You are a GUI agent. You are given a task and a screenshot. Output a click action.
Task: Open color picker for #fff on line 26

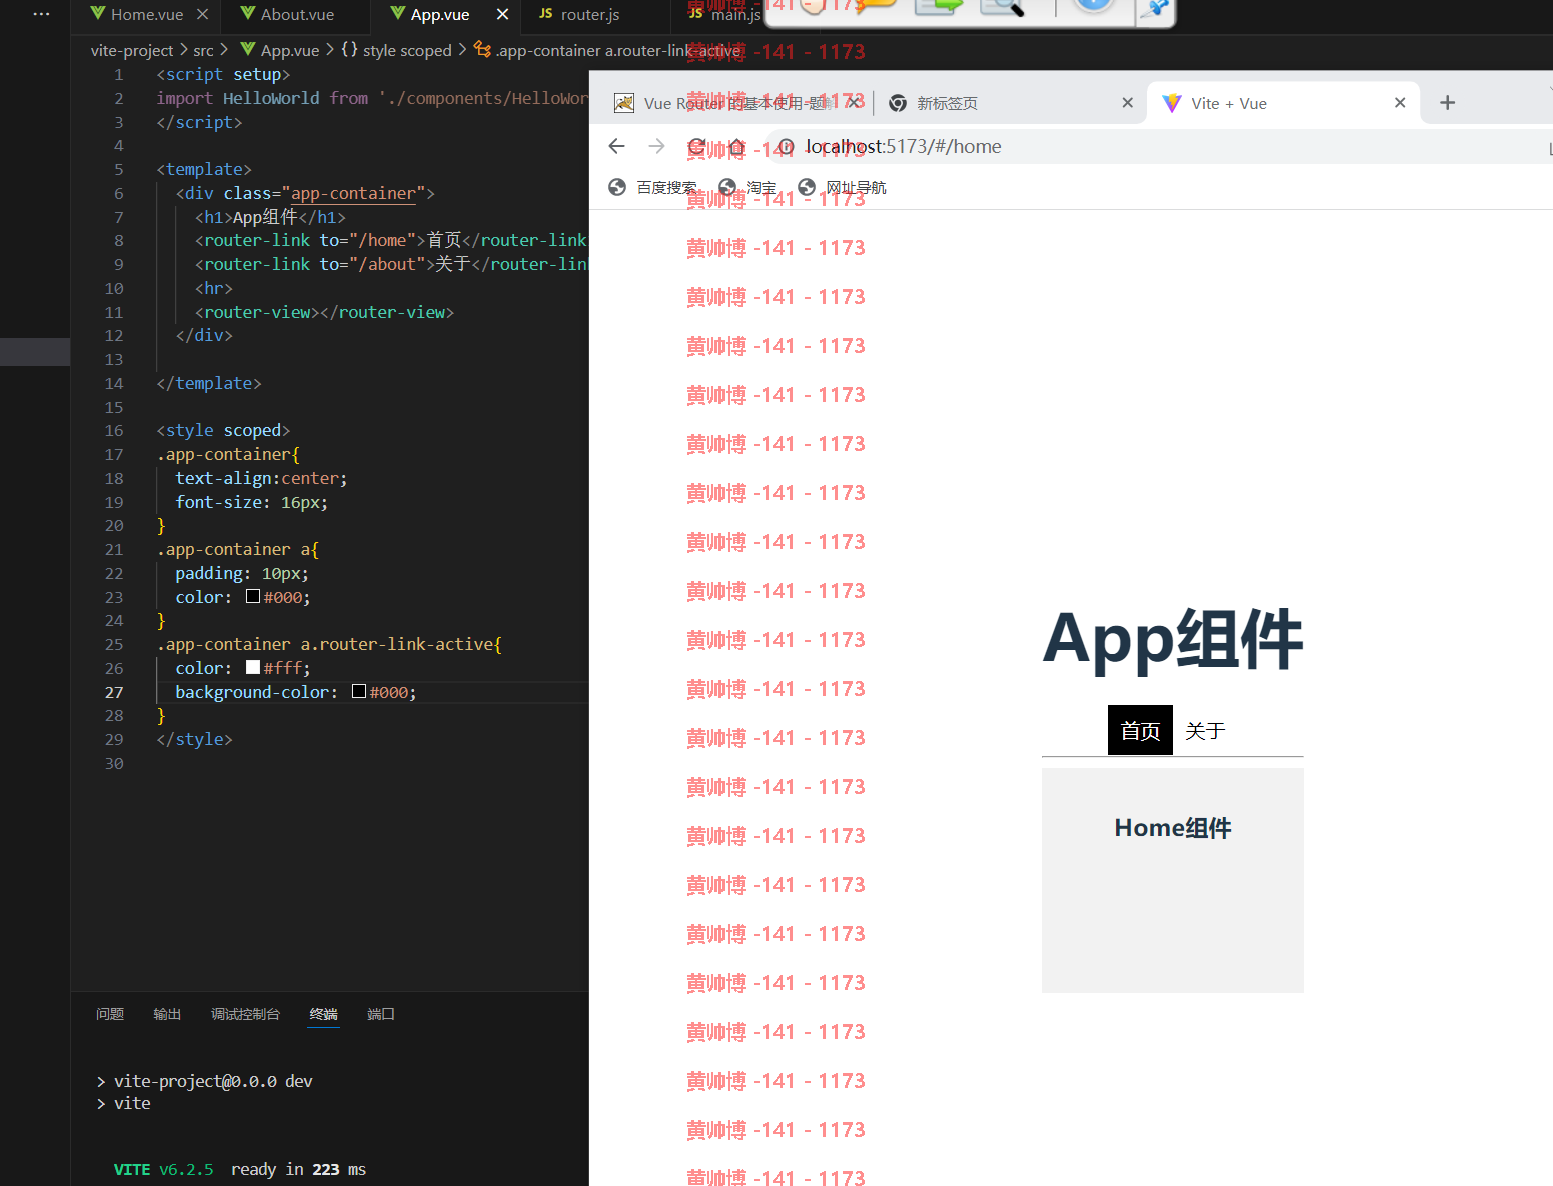click(x=253, y=667)
